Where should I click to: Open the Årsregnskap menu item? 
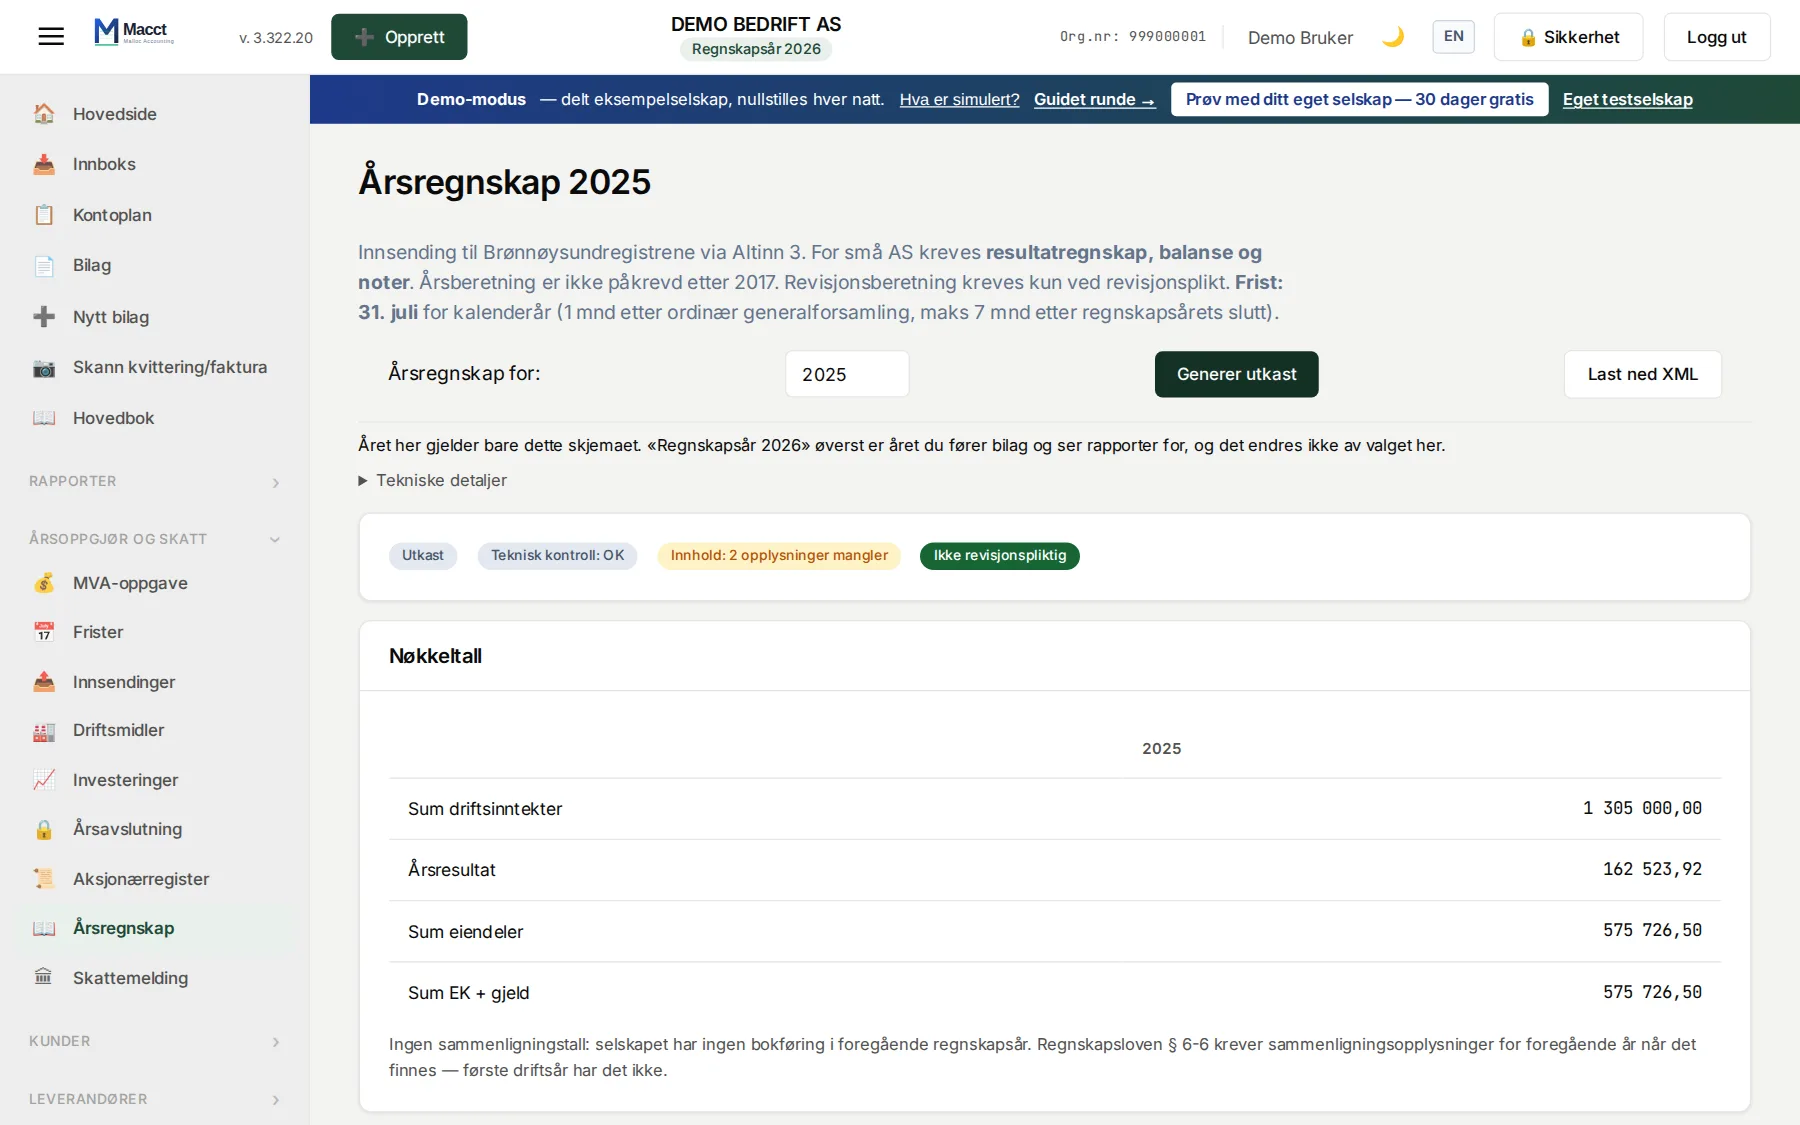tap(155, 928)
